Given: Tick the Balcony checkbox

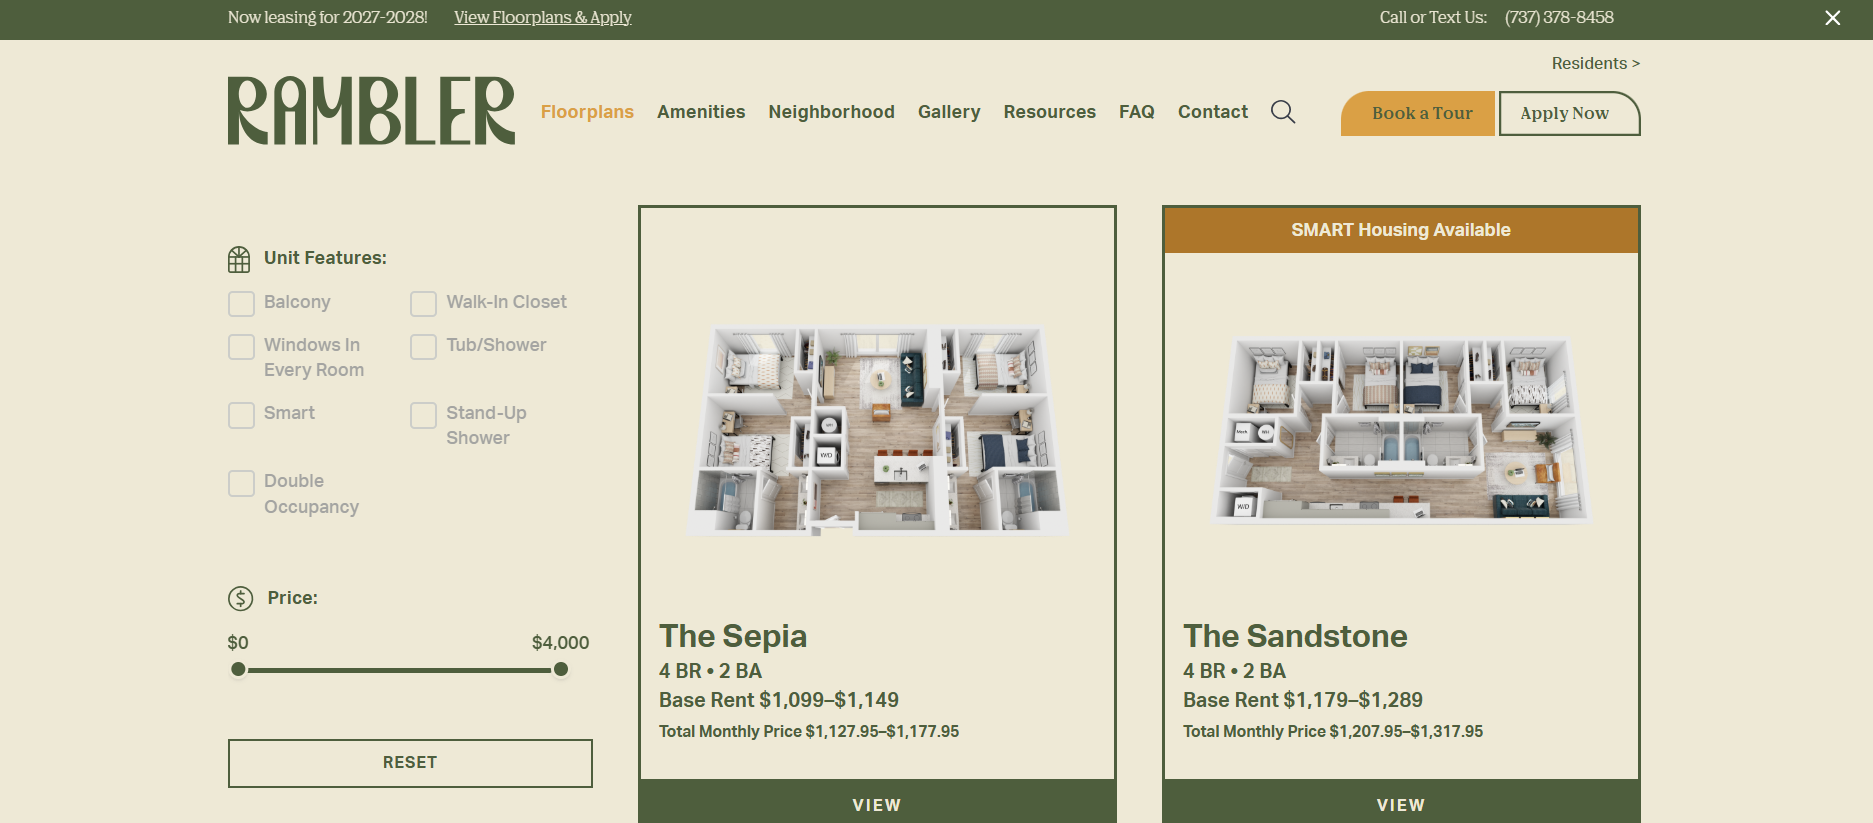Looking at the screenshot, I should tap(241, 303).
